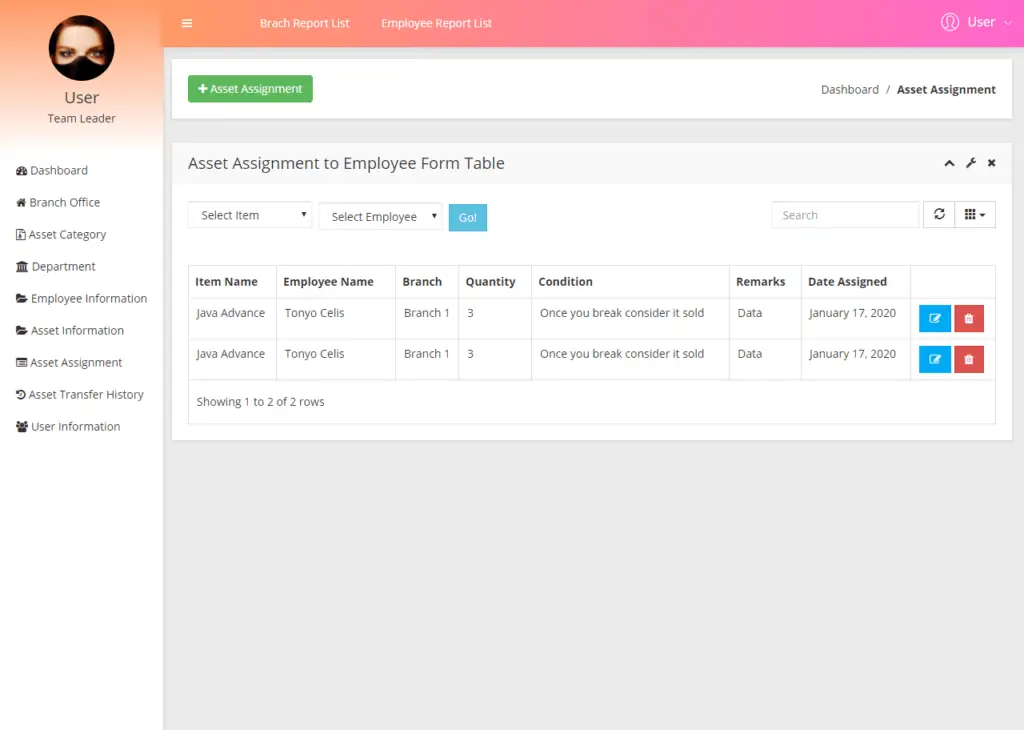Open Asset Category from the sidebar
This screenshot has width=1024, height=730.
coord(64,234)
